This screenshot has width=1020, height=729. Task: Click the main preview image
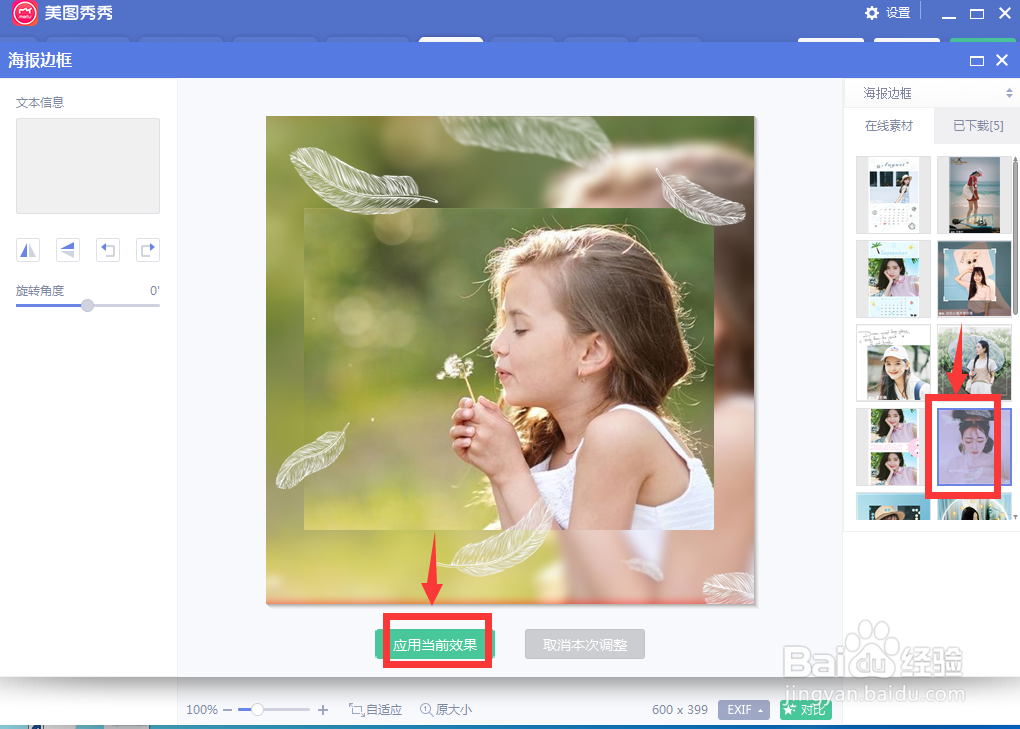510,360
